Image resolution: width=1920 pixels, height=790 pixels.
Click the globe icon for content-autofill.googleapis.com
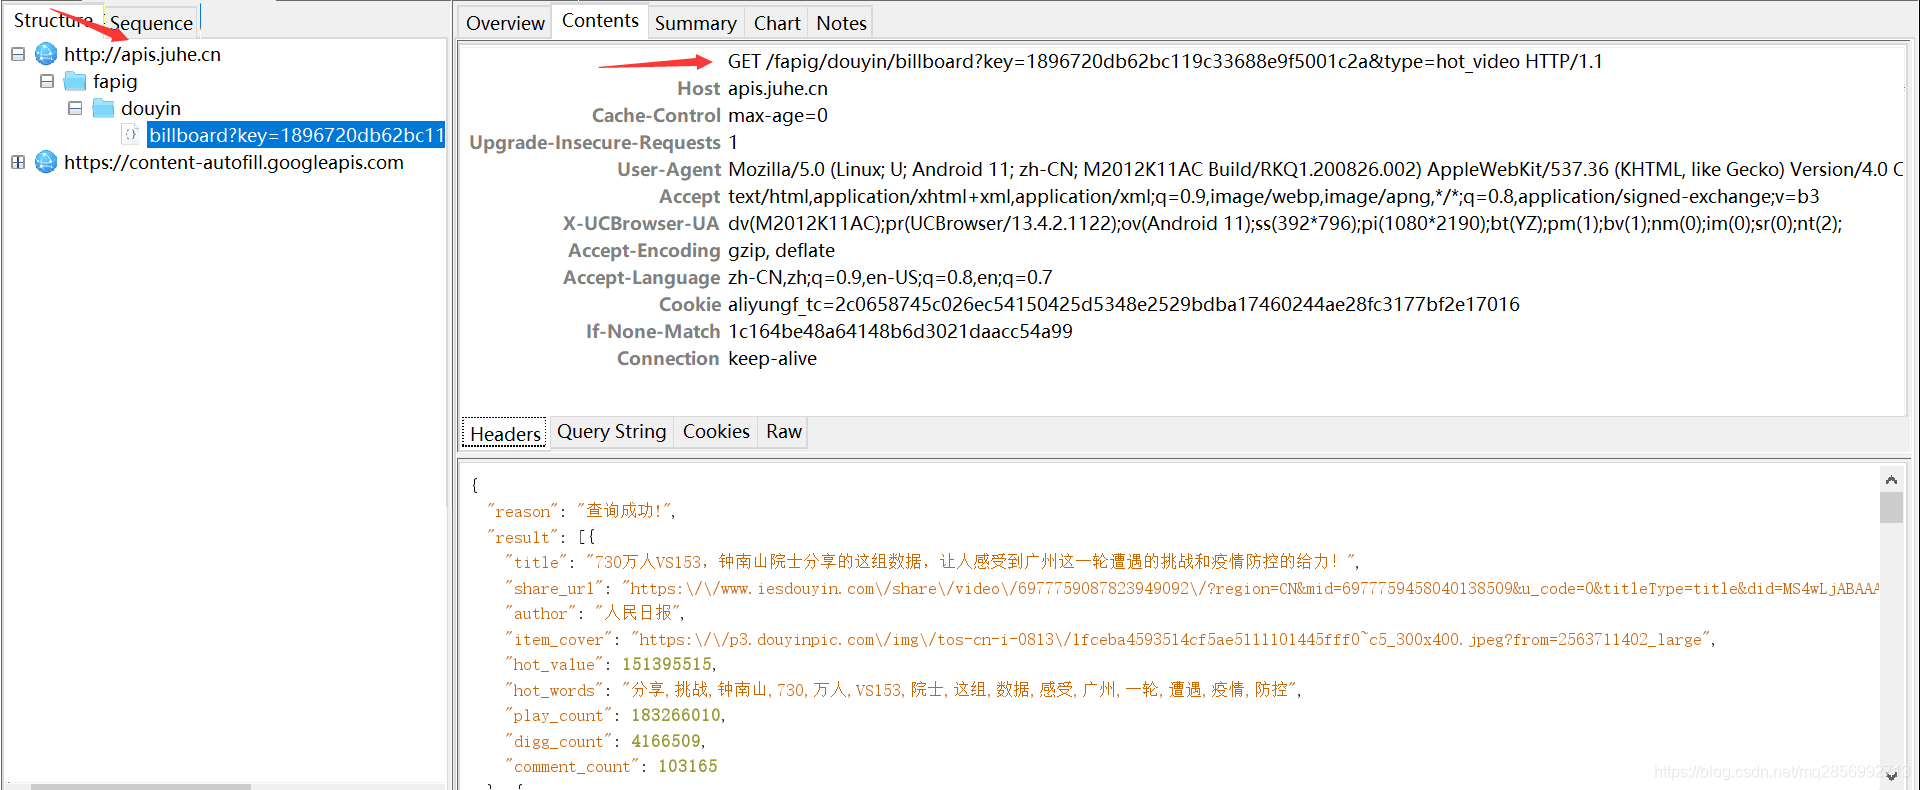pyautogui.click(x=46, y=162)
